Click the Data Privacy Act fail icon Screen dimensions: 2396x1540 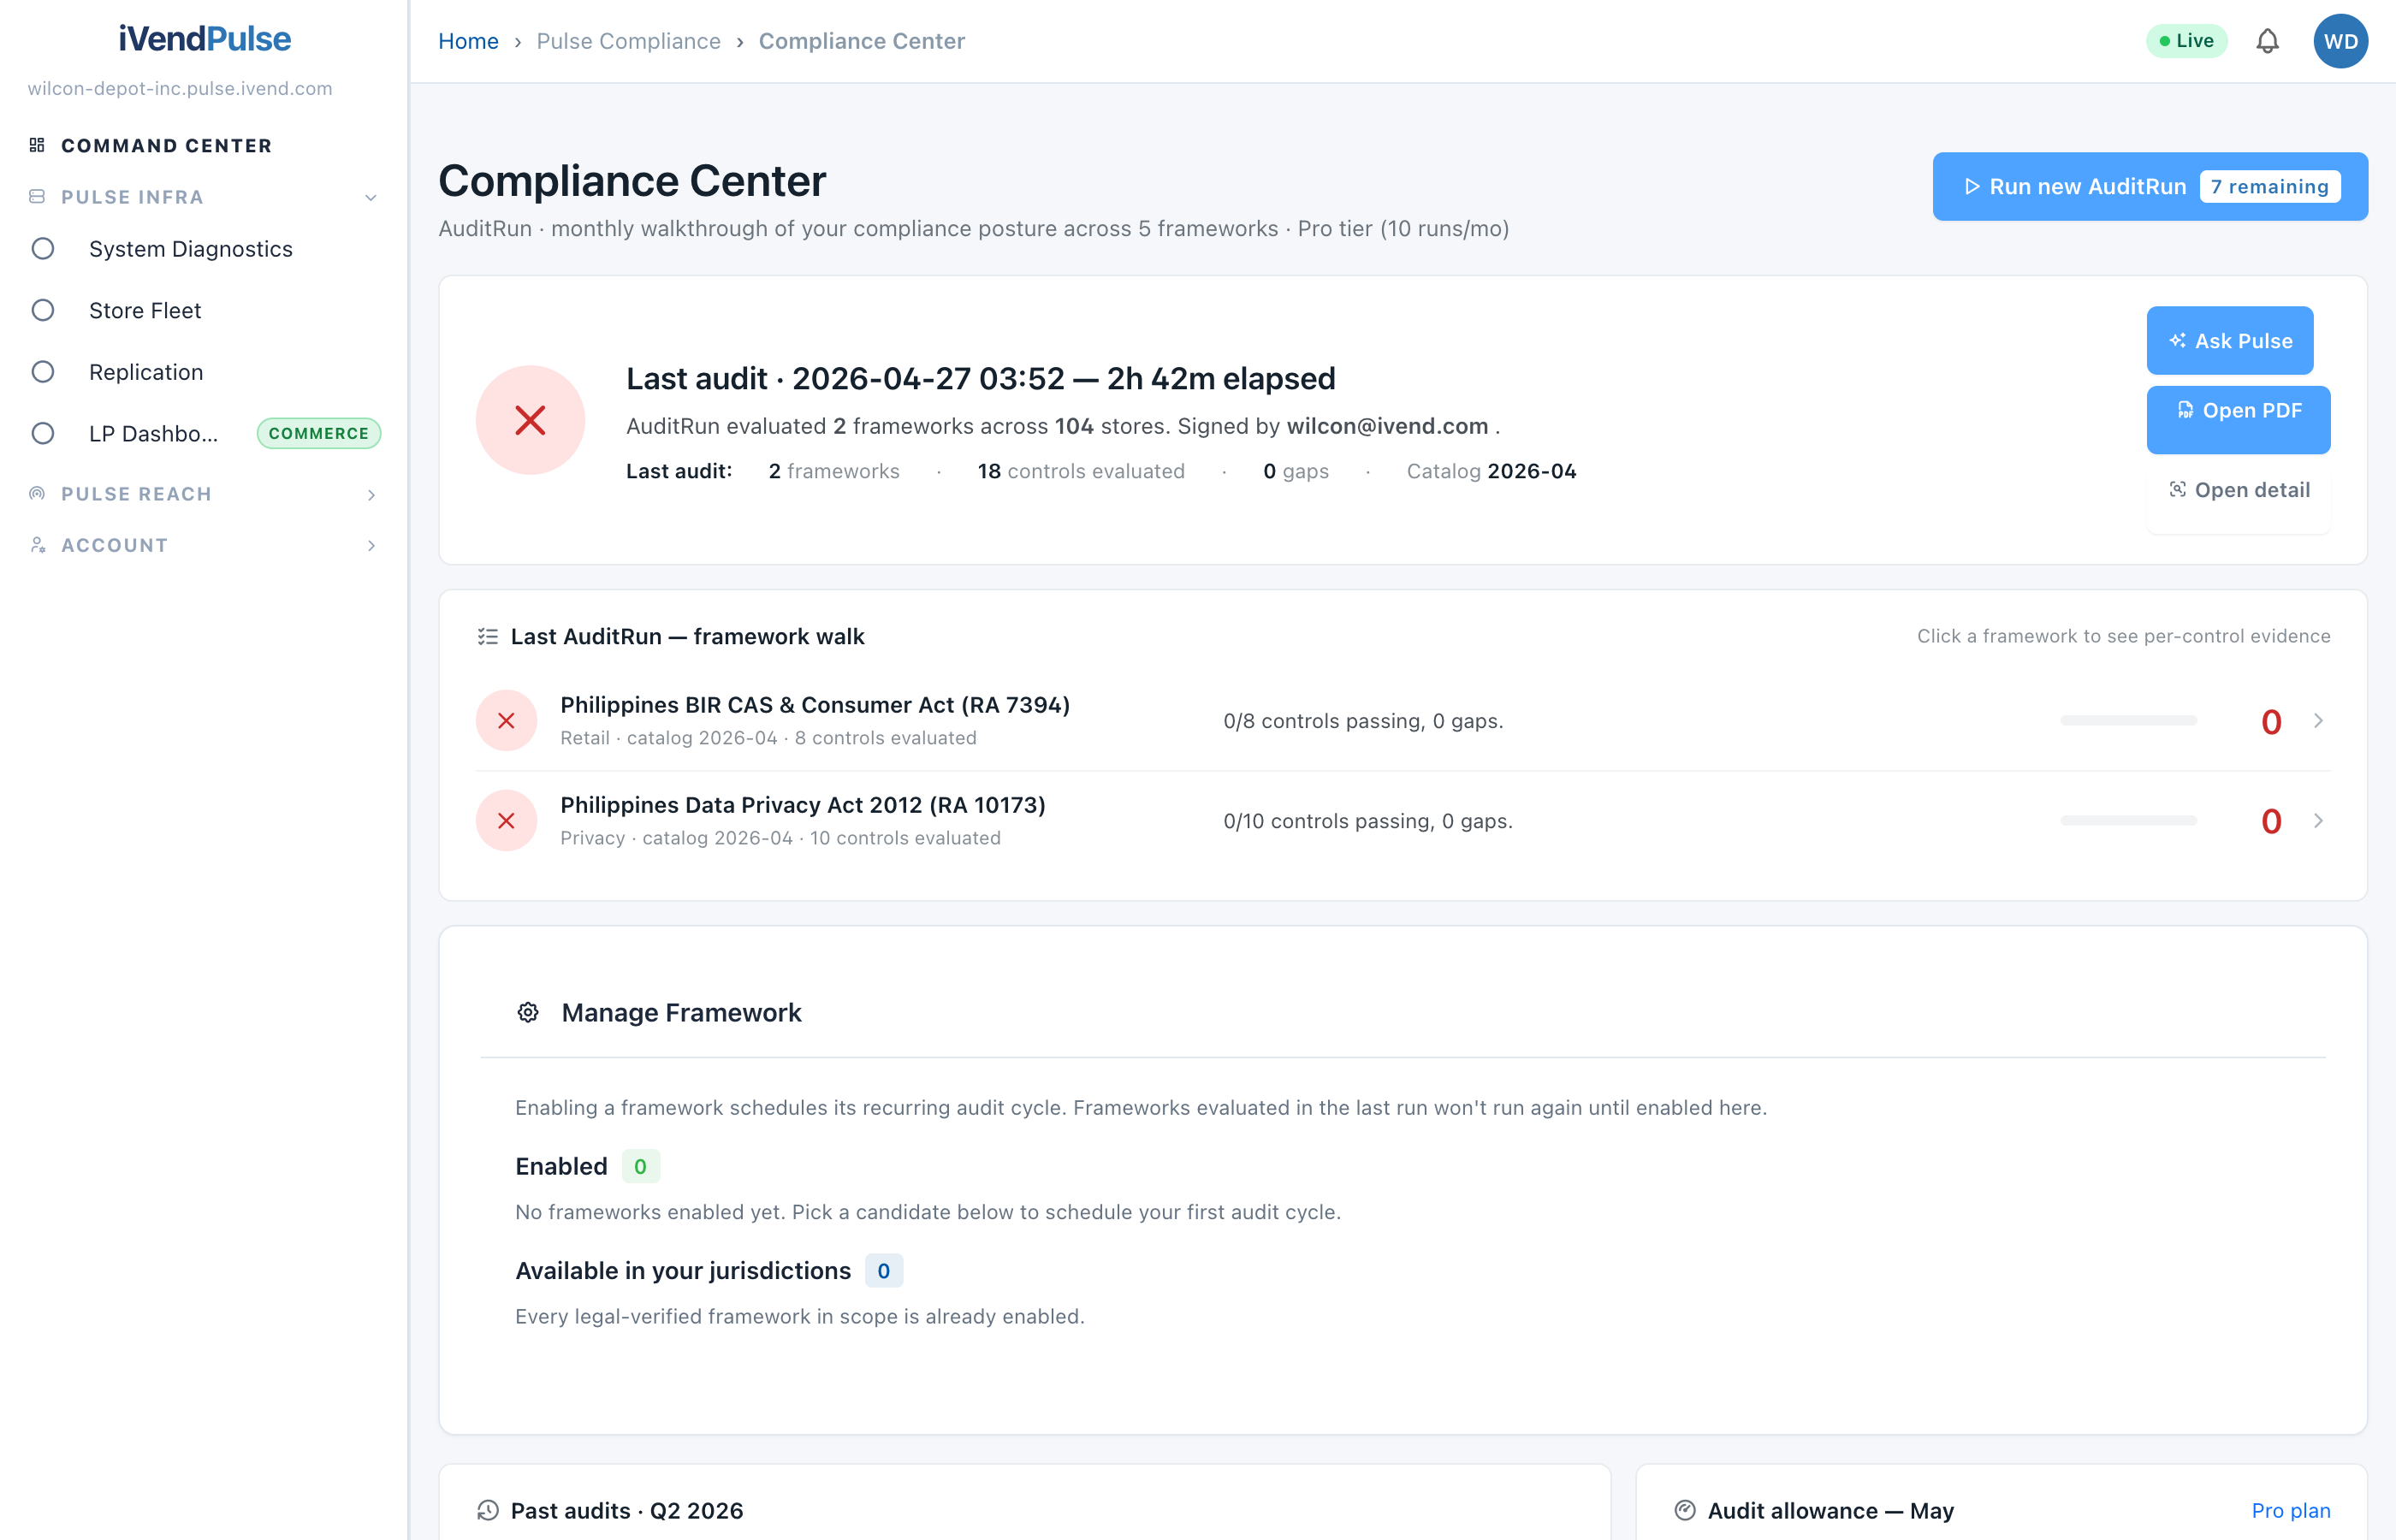(x=506, y=820)
